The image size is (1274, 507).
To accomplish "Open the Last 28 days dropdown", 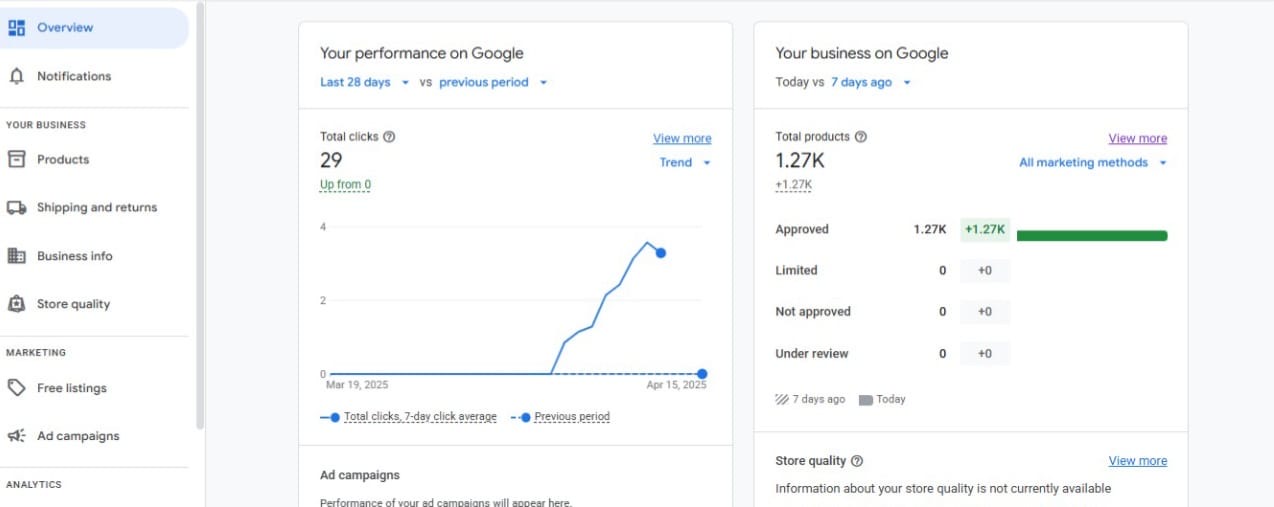I will [x=365, y=82].
